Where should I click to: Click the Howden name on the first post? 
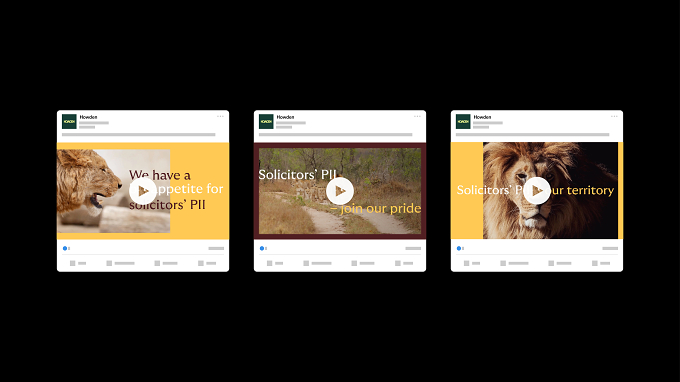click(88, 117)
